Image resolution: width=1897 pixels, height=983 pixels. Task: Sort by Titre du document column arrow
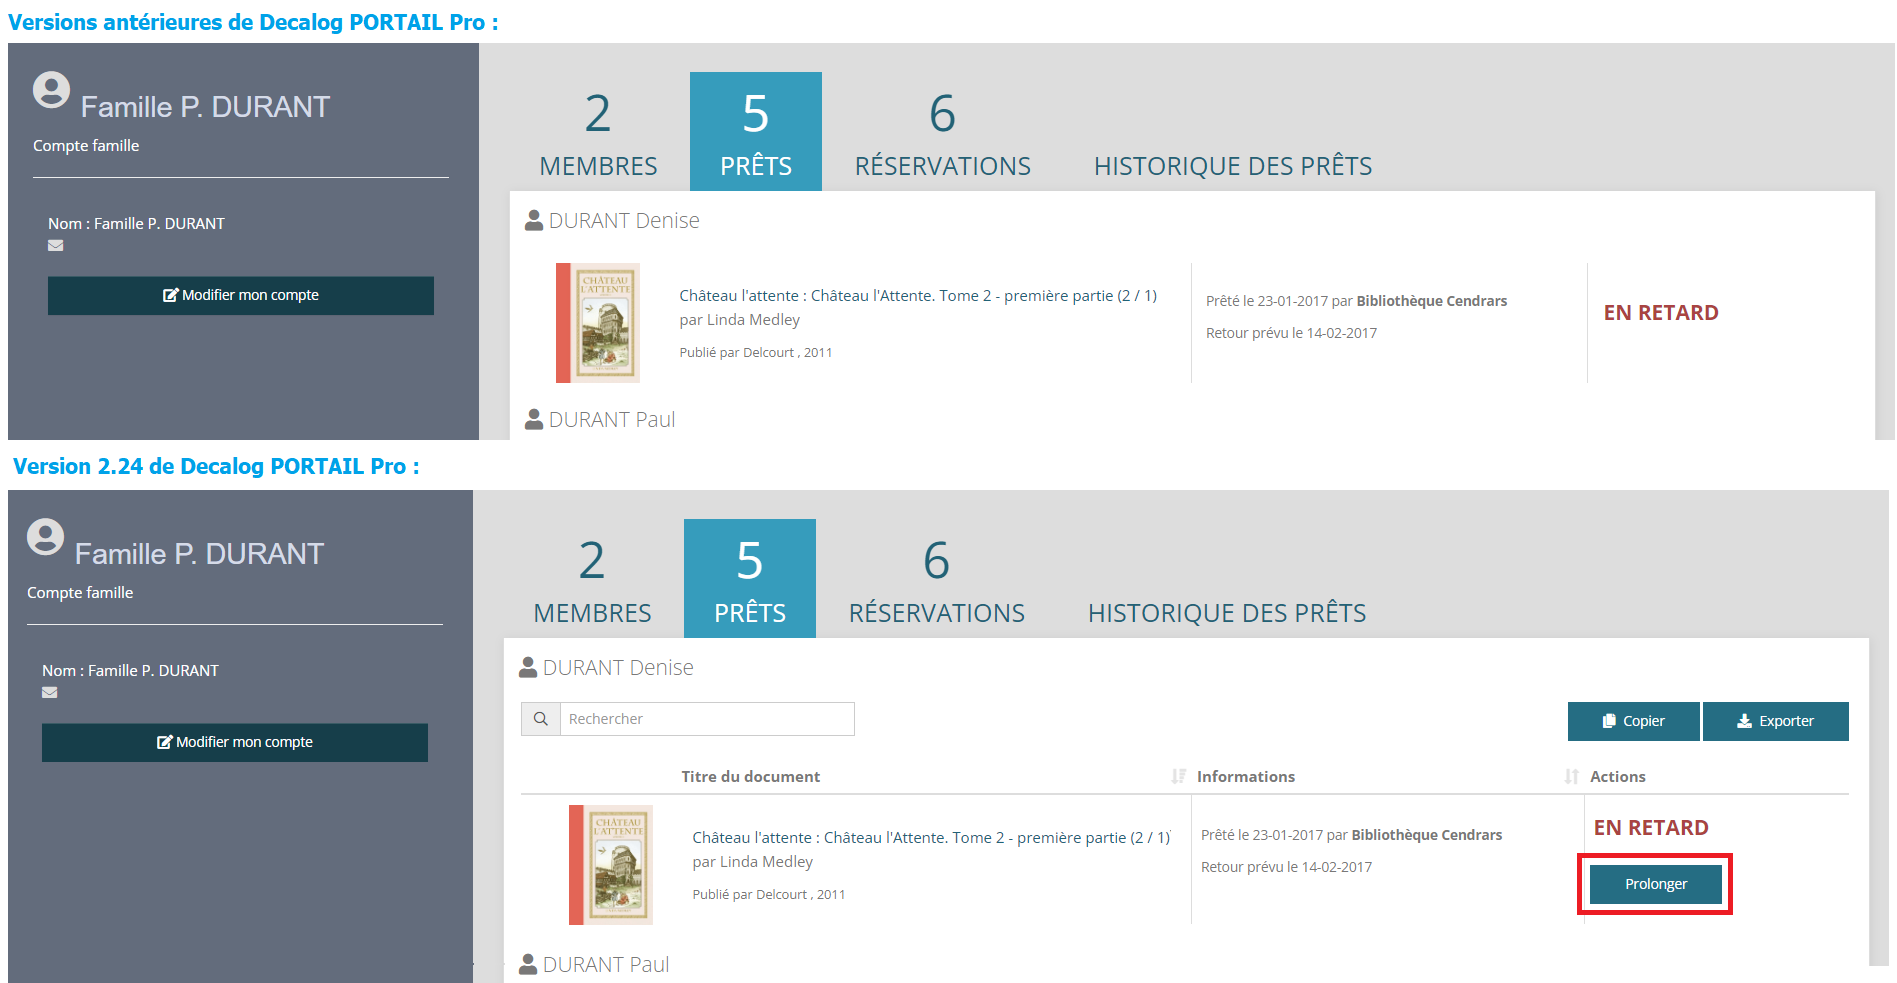(1179, 776)
